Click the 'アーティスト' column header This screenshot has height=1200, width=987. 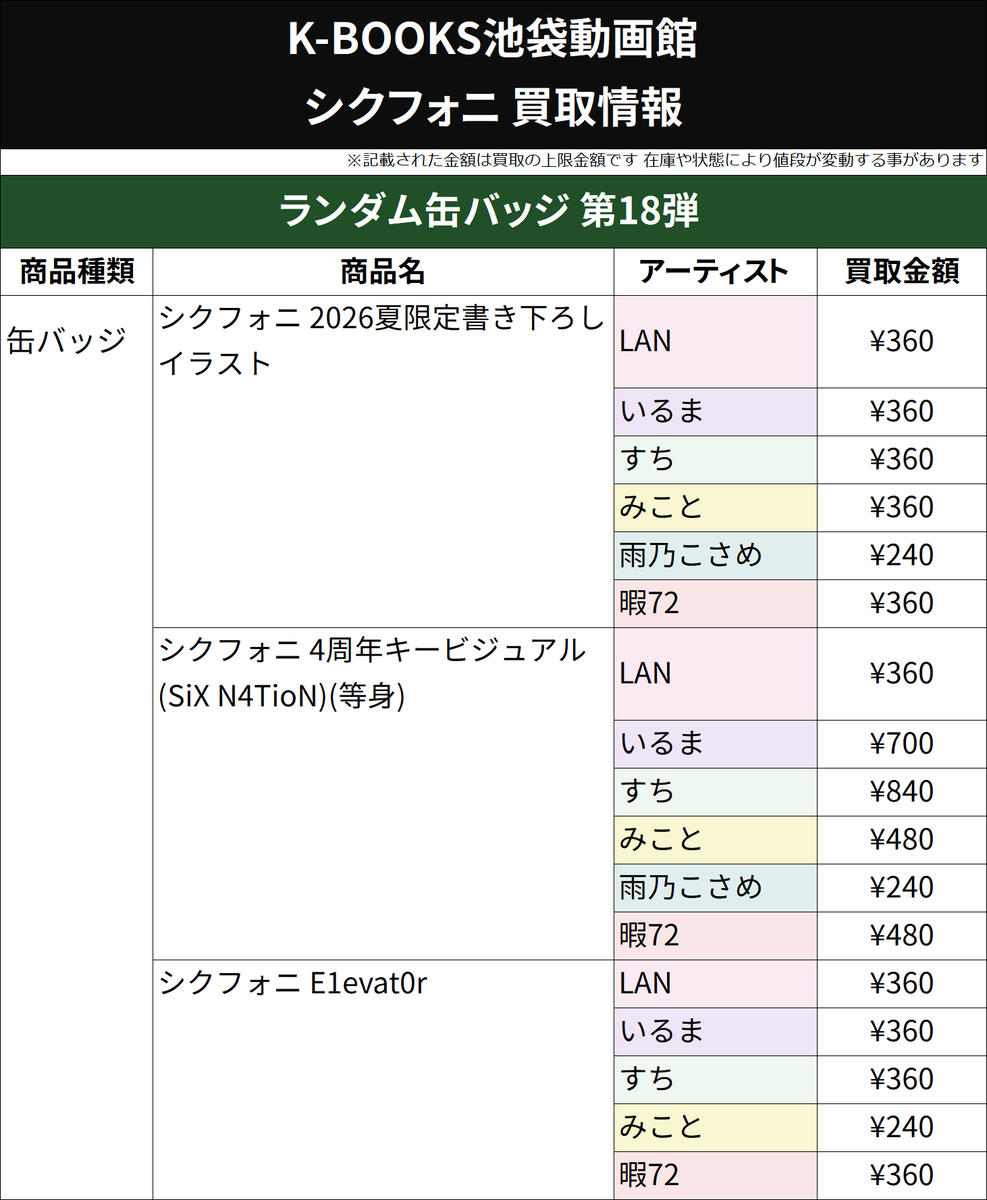coord(715,271)
